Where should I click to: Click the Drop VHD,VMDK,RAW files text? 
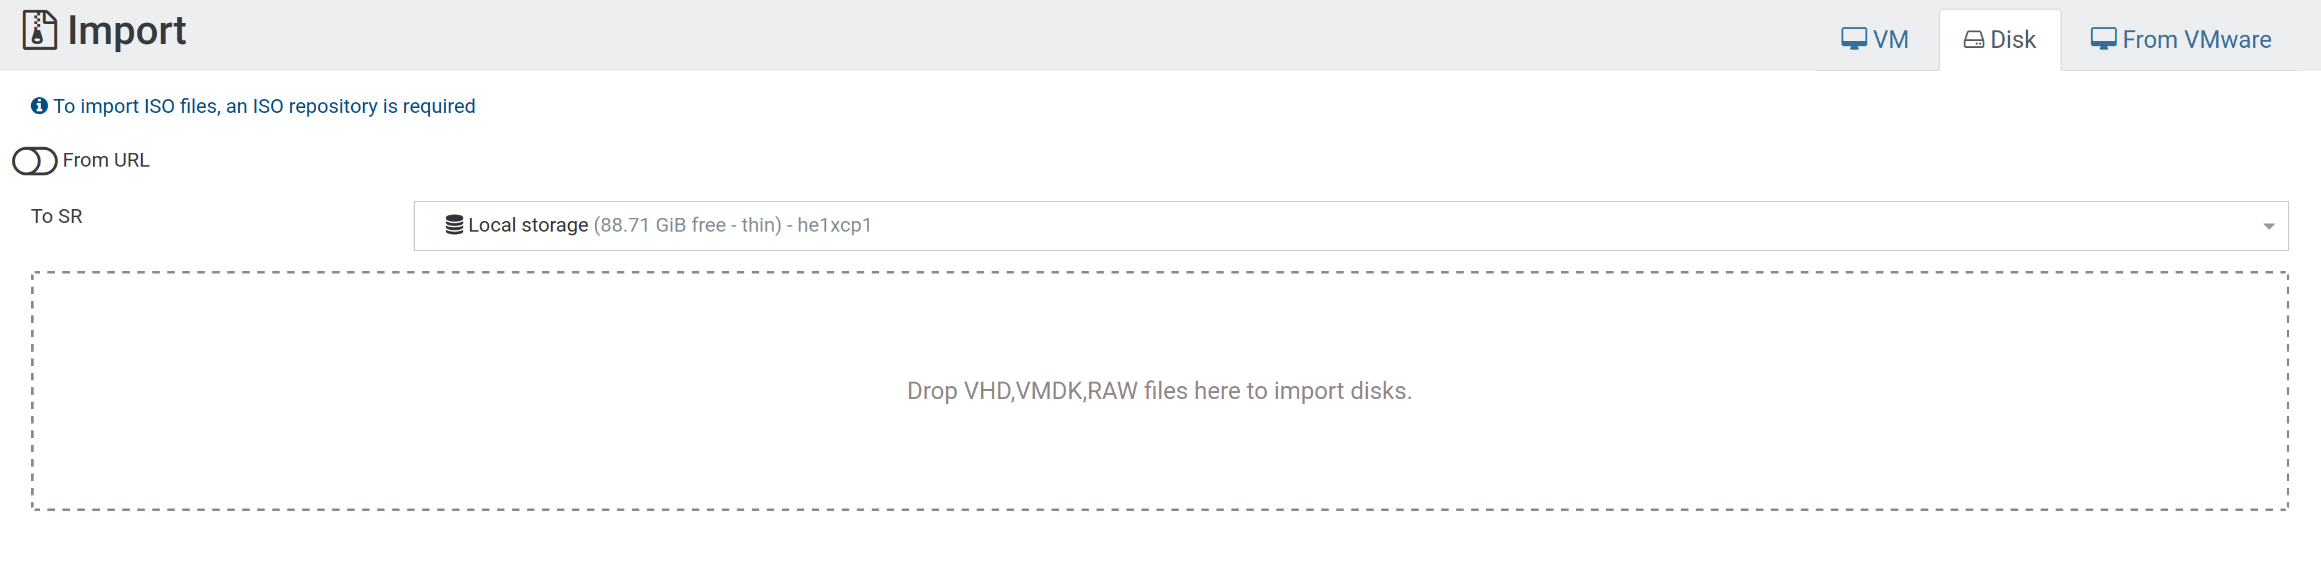1160,391
